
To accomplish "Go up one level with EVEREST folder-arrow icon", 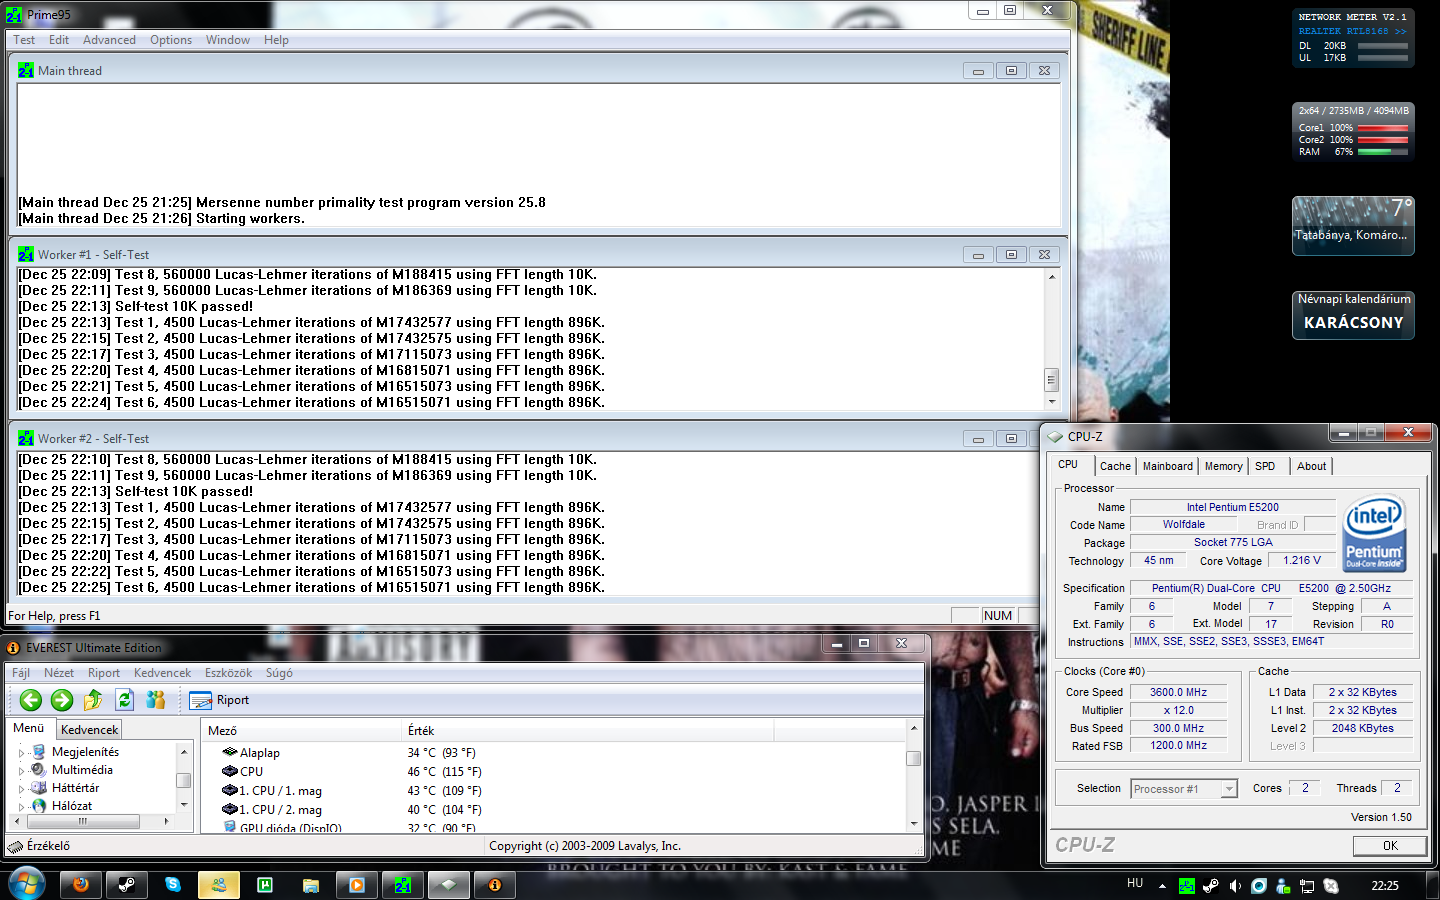I will pos(93,700).
